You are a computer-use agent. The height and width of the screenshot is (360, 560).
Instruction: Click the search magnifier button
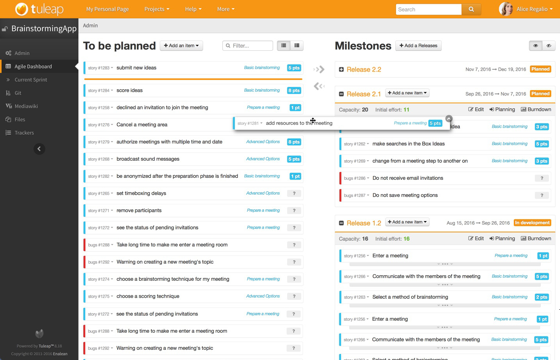471,9
